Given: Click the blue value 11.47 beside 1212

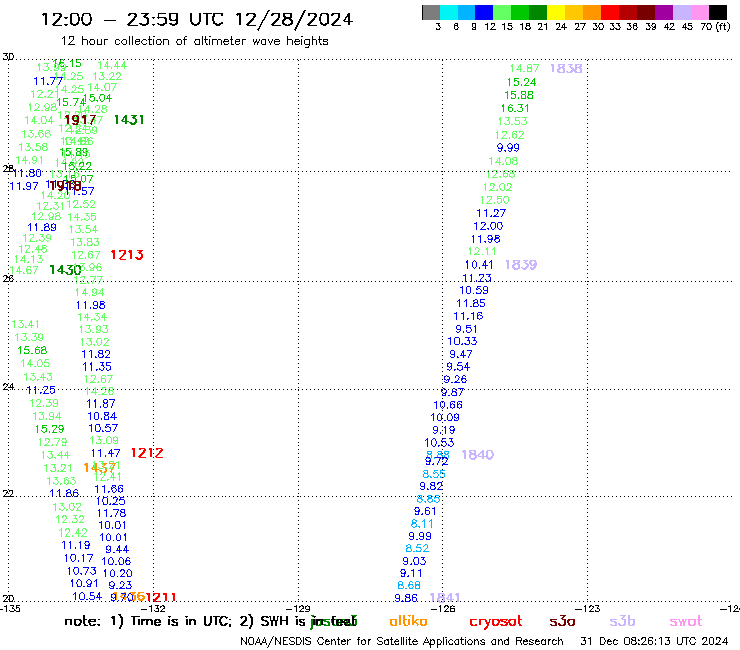Looking at the screenshot, I should pos(106,453).
